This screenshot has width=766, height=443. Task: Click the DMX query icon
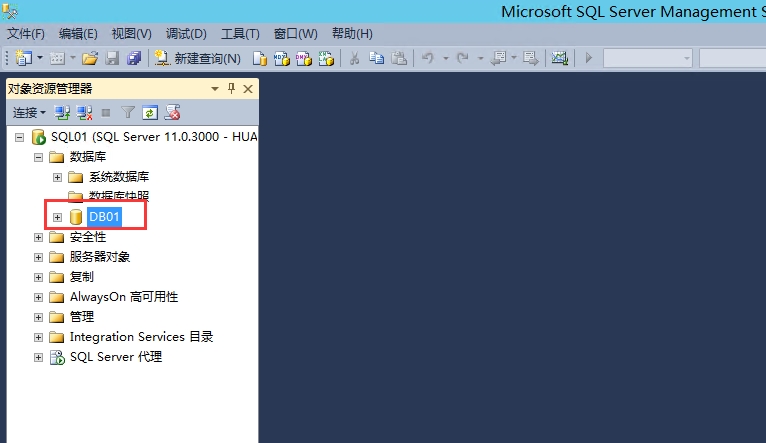point(304,59)
